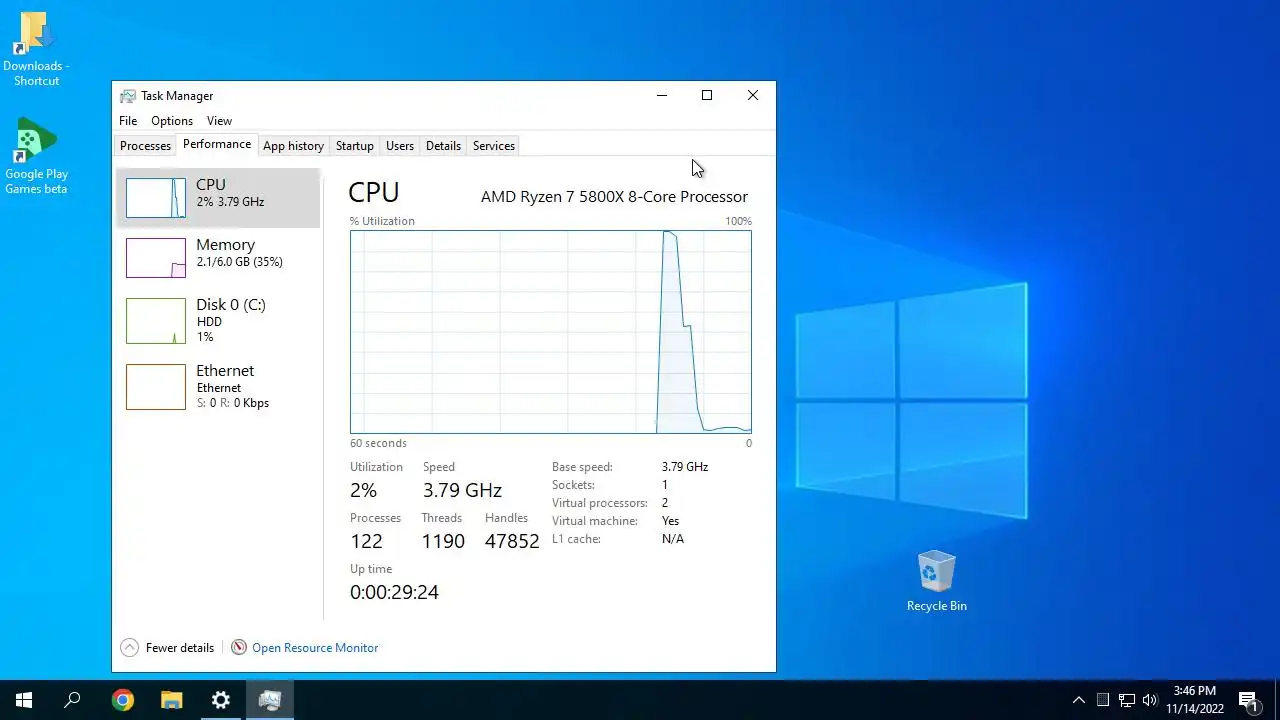This screenshot has width=1280, height=720.
Task: Open the Options menu
Action: [x=172, y=121]
